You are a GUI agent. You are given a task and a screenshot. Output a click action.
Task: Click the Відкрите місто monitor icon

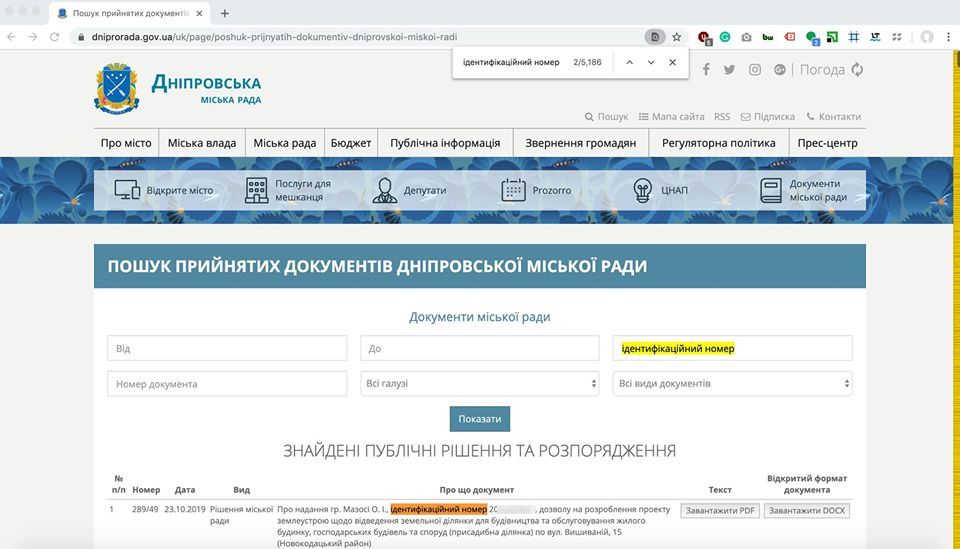click(x=127, y=190)
